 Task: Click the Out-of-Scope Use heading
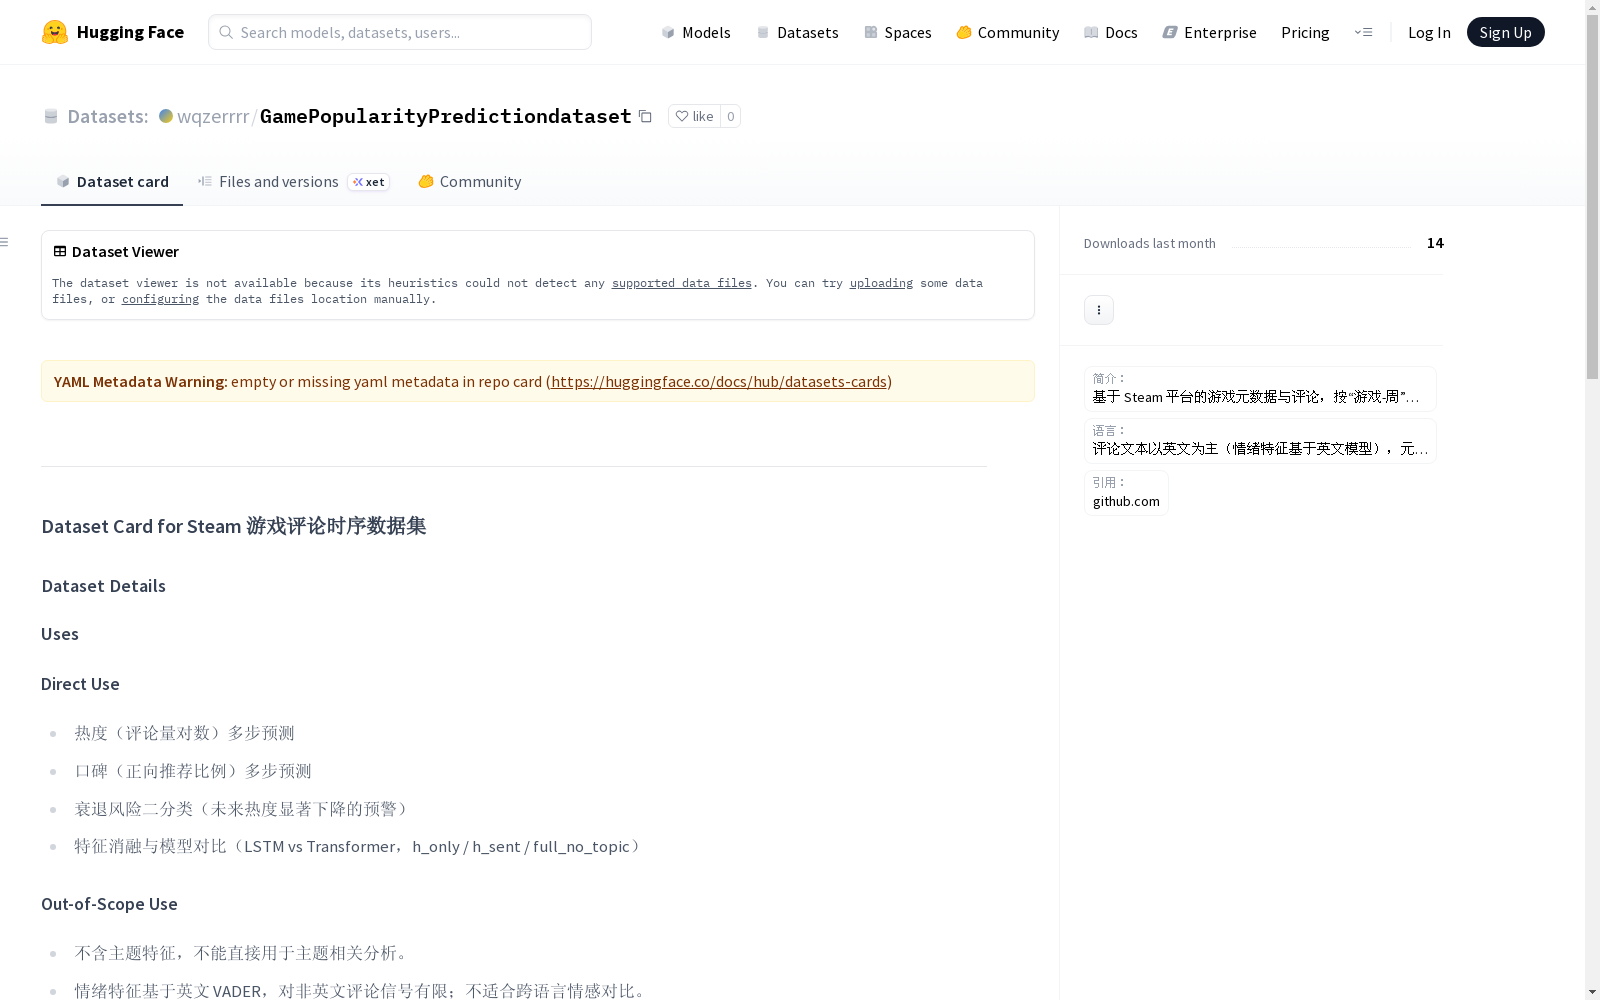tap(109, 904)
